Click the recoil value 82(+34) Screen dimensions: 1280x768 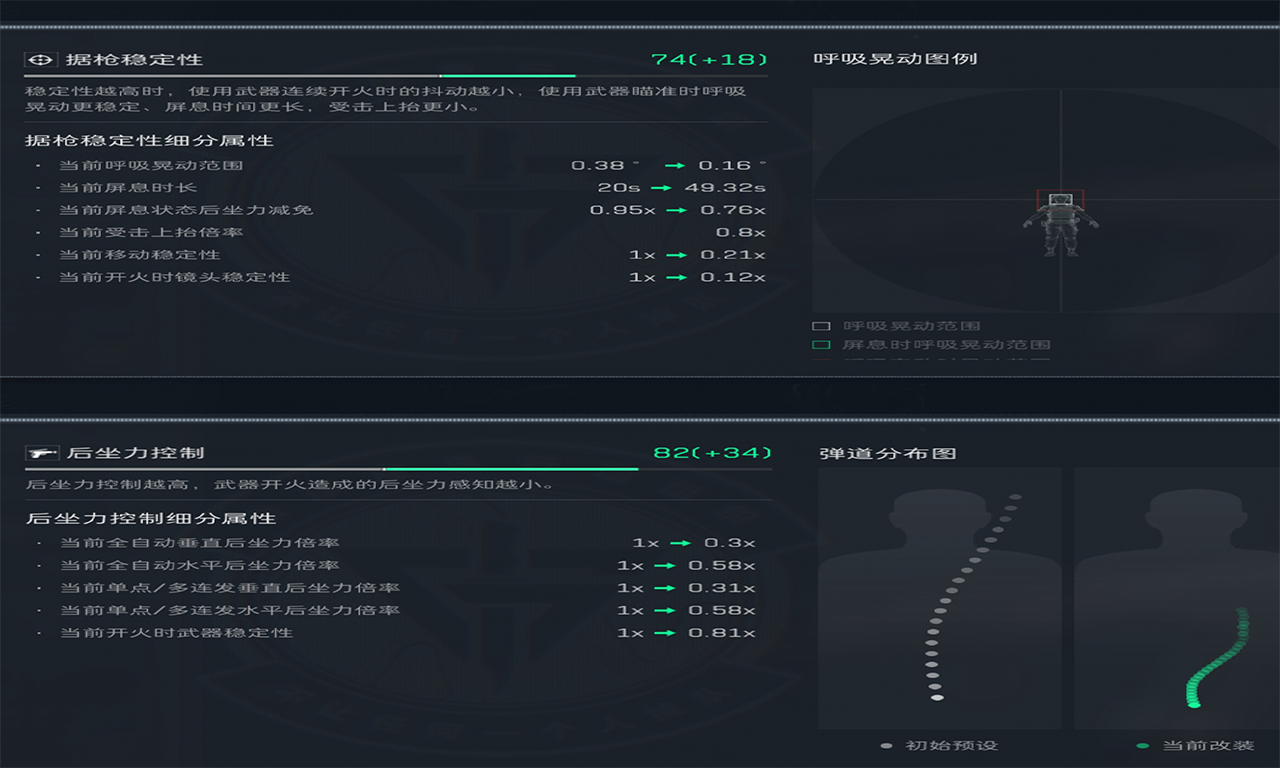[712, 452]
